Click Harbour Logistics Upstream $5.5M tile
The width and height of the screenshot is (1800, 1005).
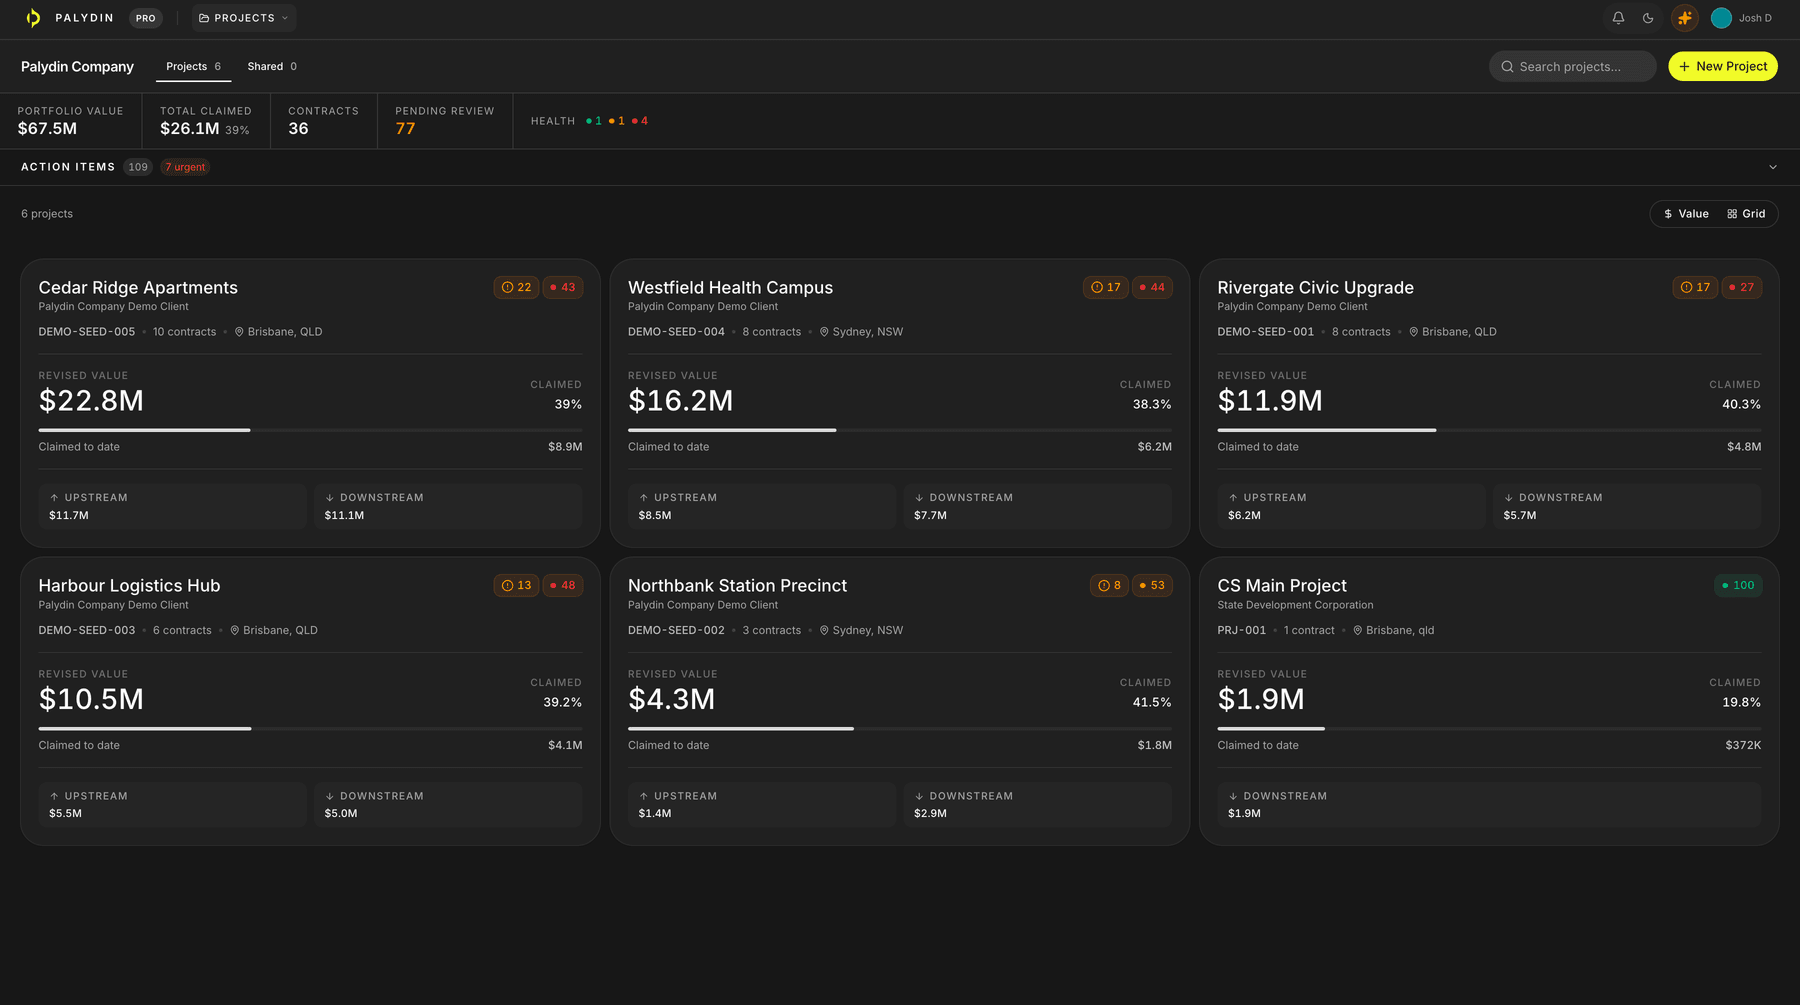point(172,804)
